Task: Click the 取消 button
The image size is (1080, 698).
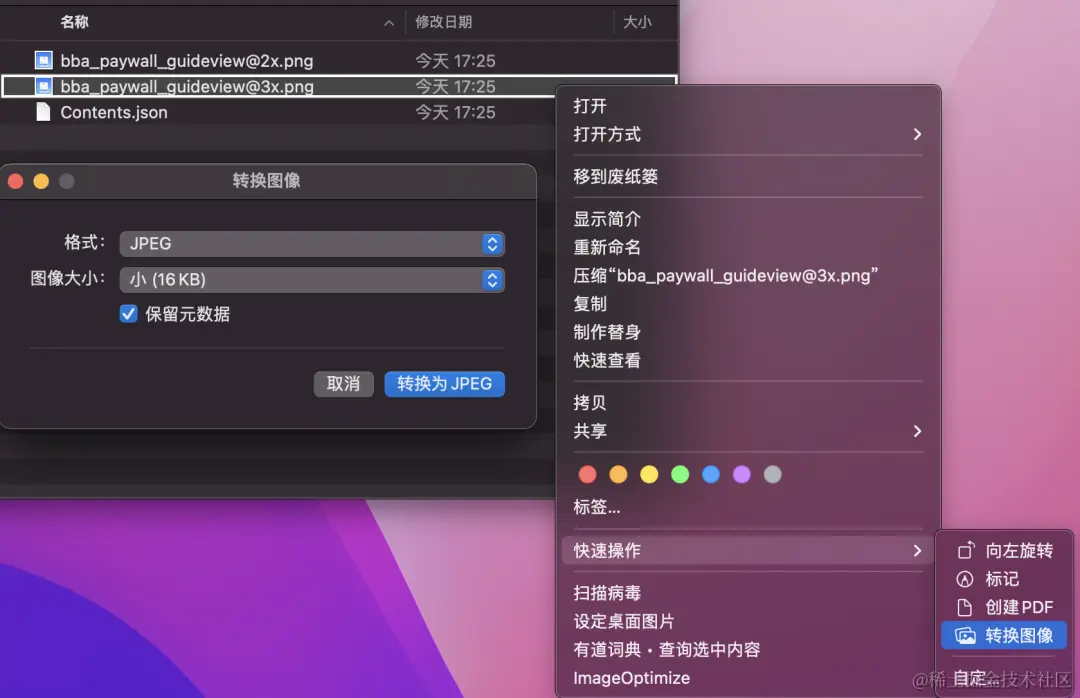Action: point(344,384)
